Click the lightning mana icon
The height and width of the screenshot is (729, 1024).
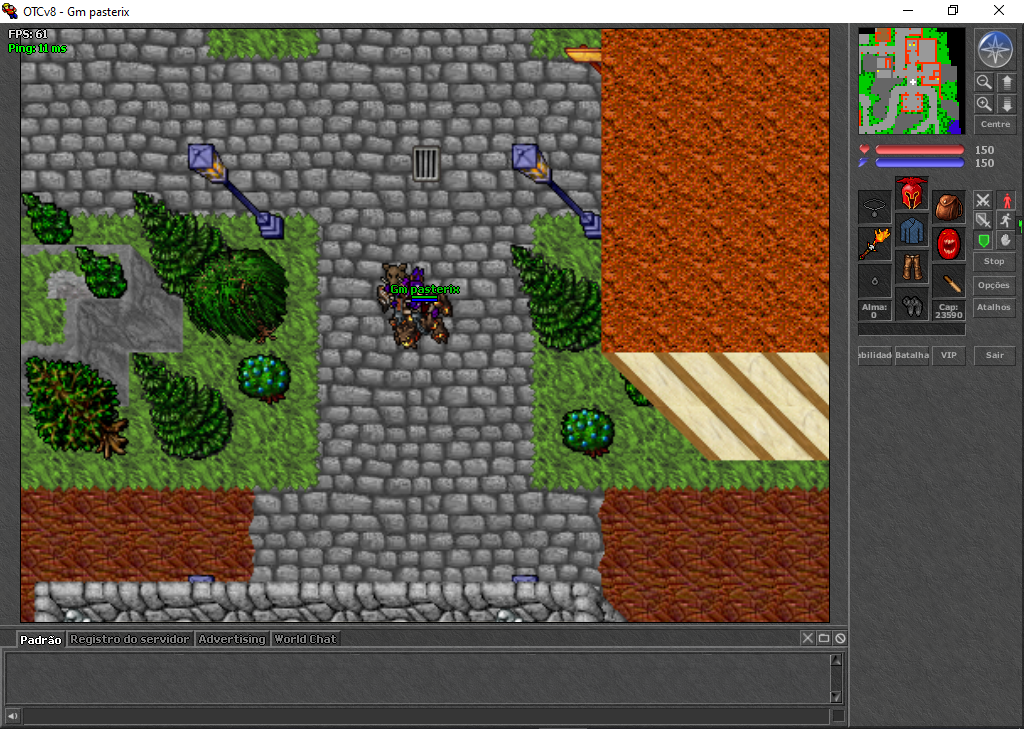[x=864, y=163]
